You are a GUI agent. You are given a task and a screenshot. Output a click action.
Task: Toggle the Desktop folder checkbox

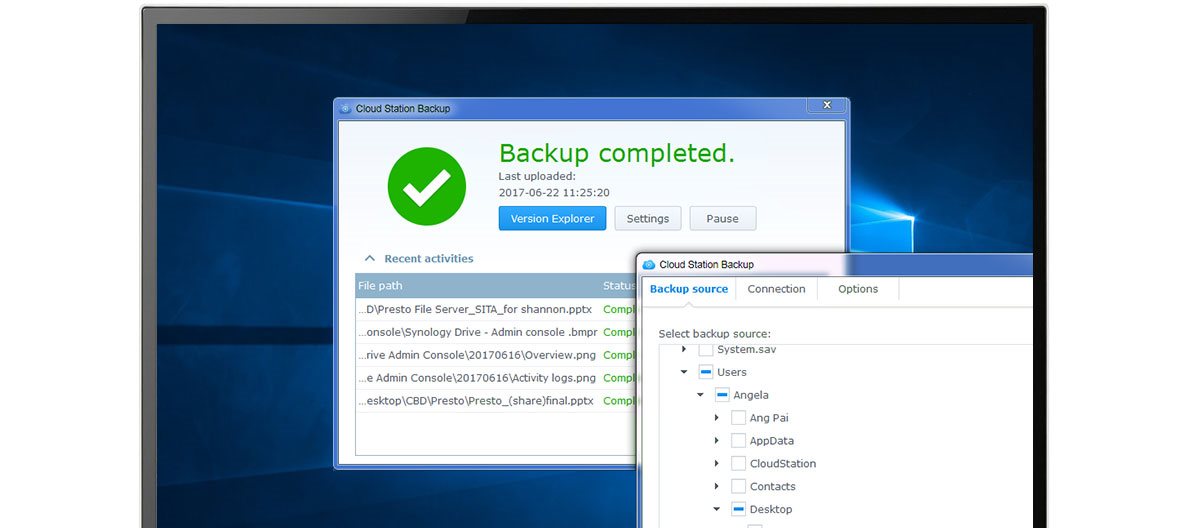(x=738, y=509)
